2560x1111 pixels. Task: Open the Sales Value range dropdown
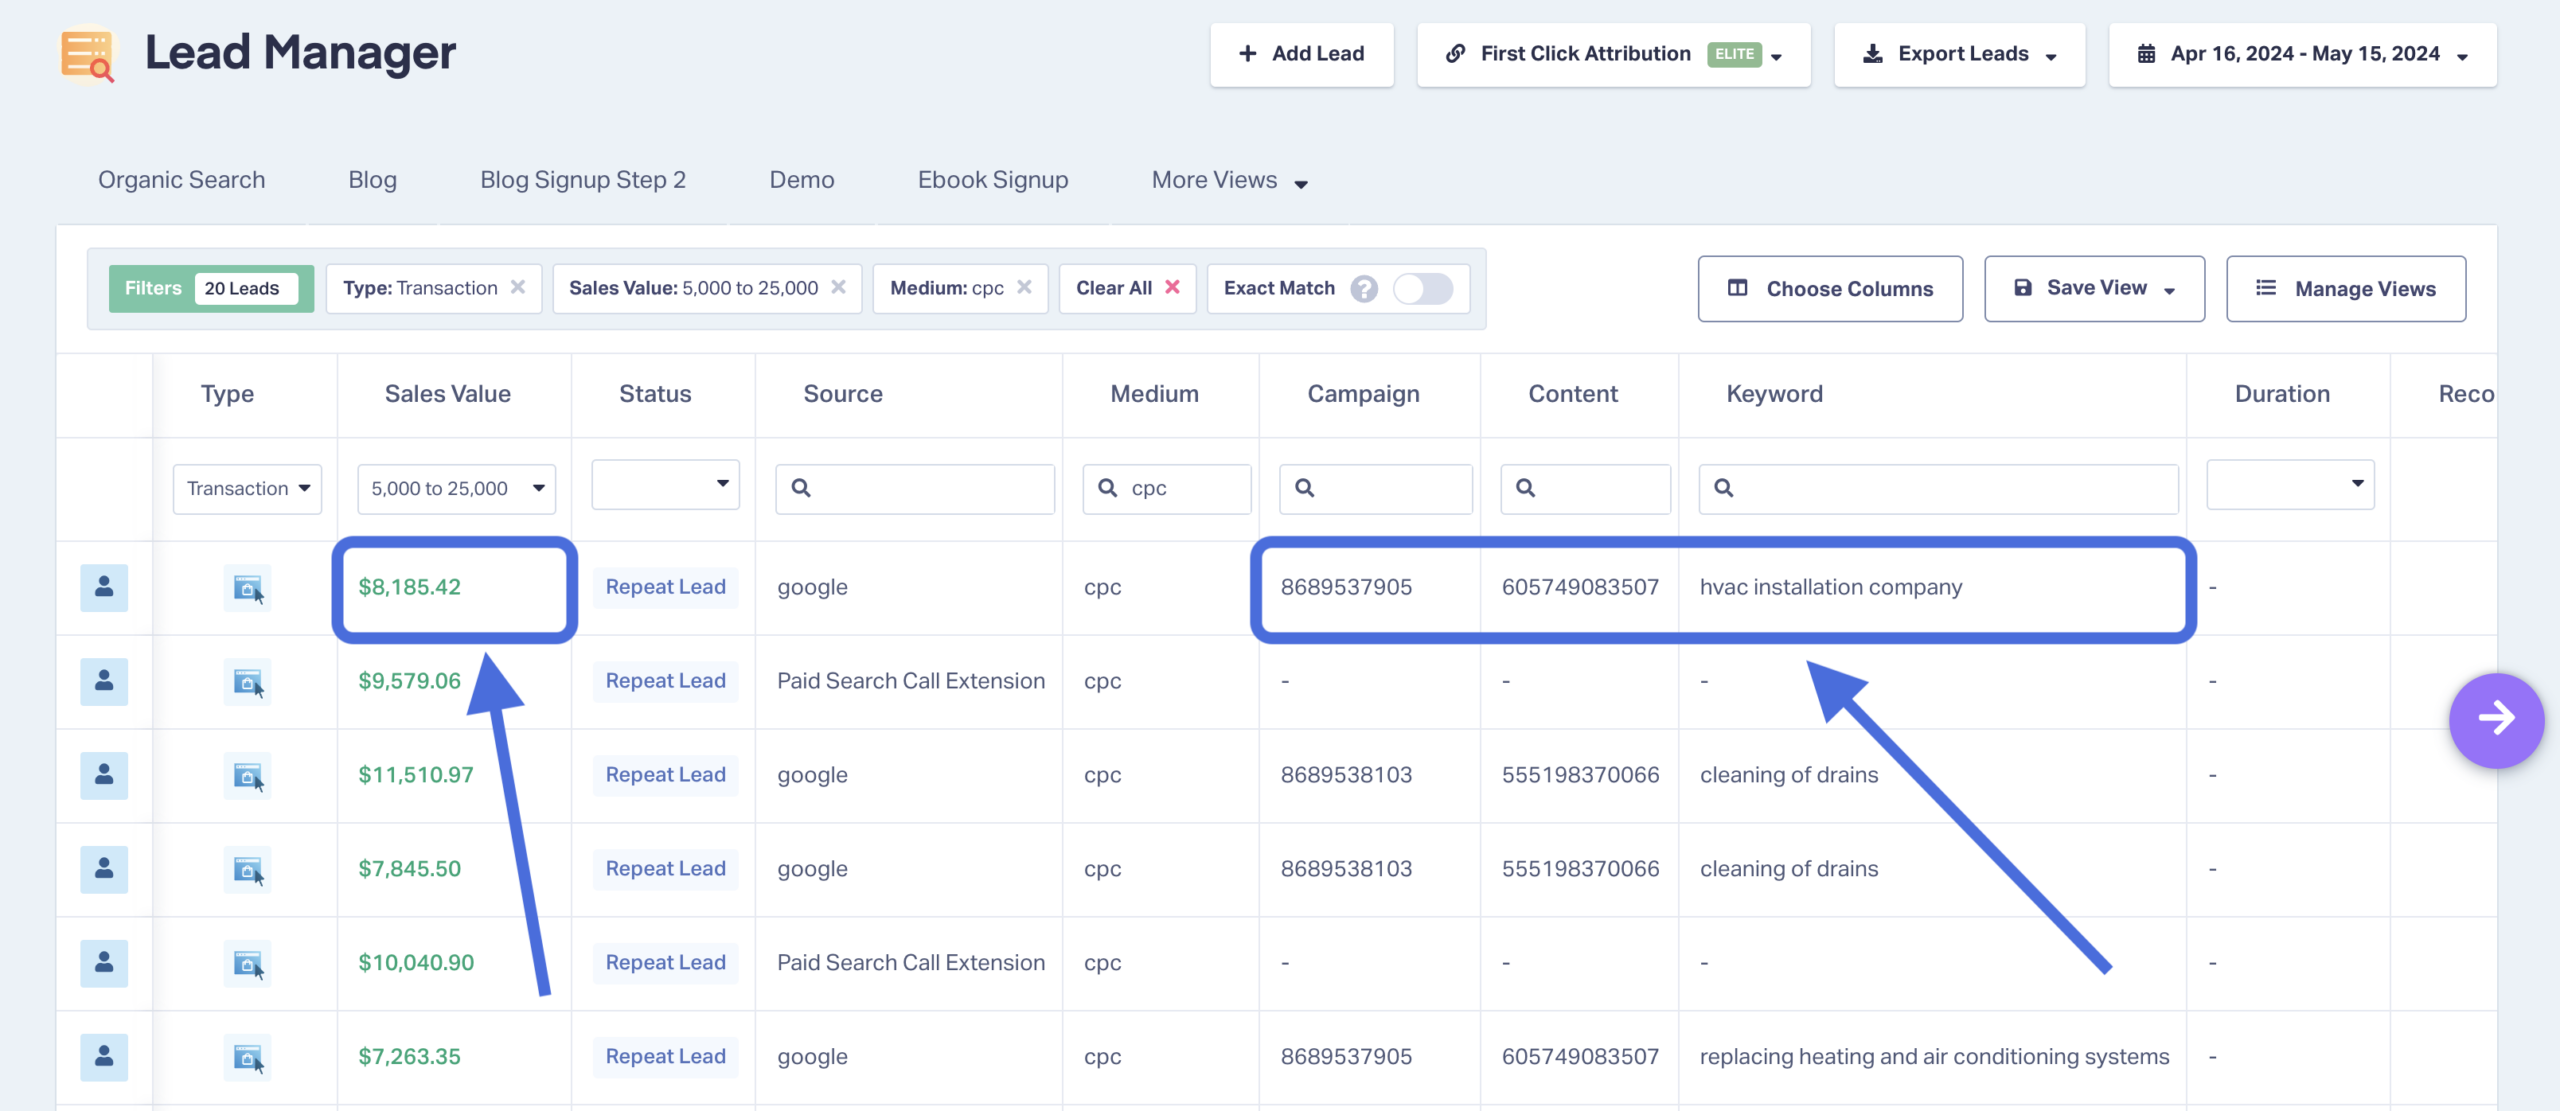pos(456,489)
